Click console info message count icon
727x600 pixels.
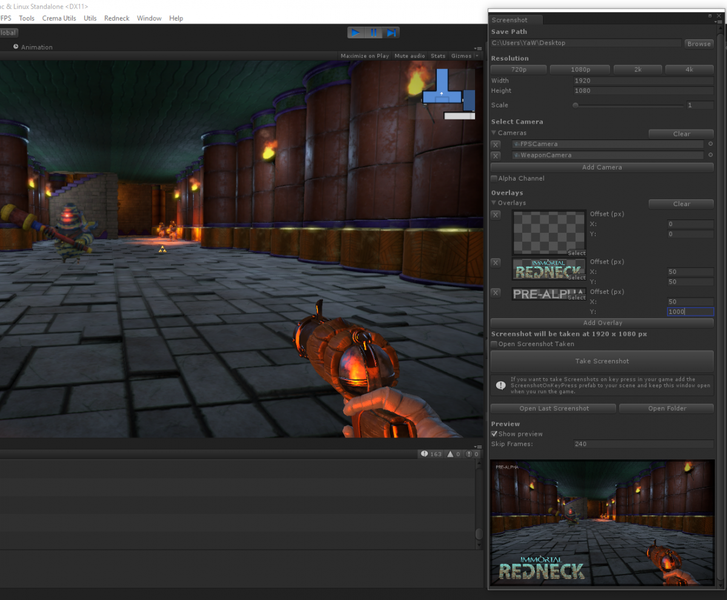coord(424,454)
